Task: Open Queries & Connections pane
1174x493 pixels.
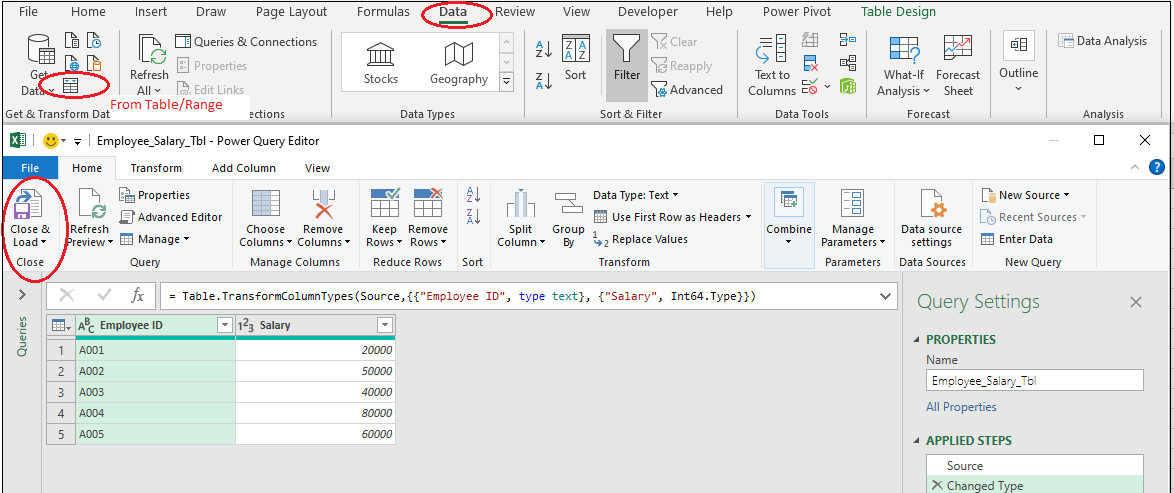Action: 246,42
